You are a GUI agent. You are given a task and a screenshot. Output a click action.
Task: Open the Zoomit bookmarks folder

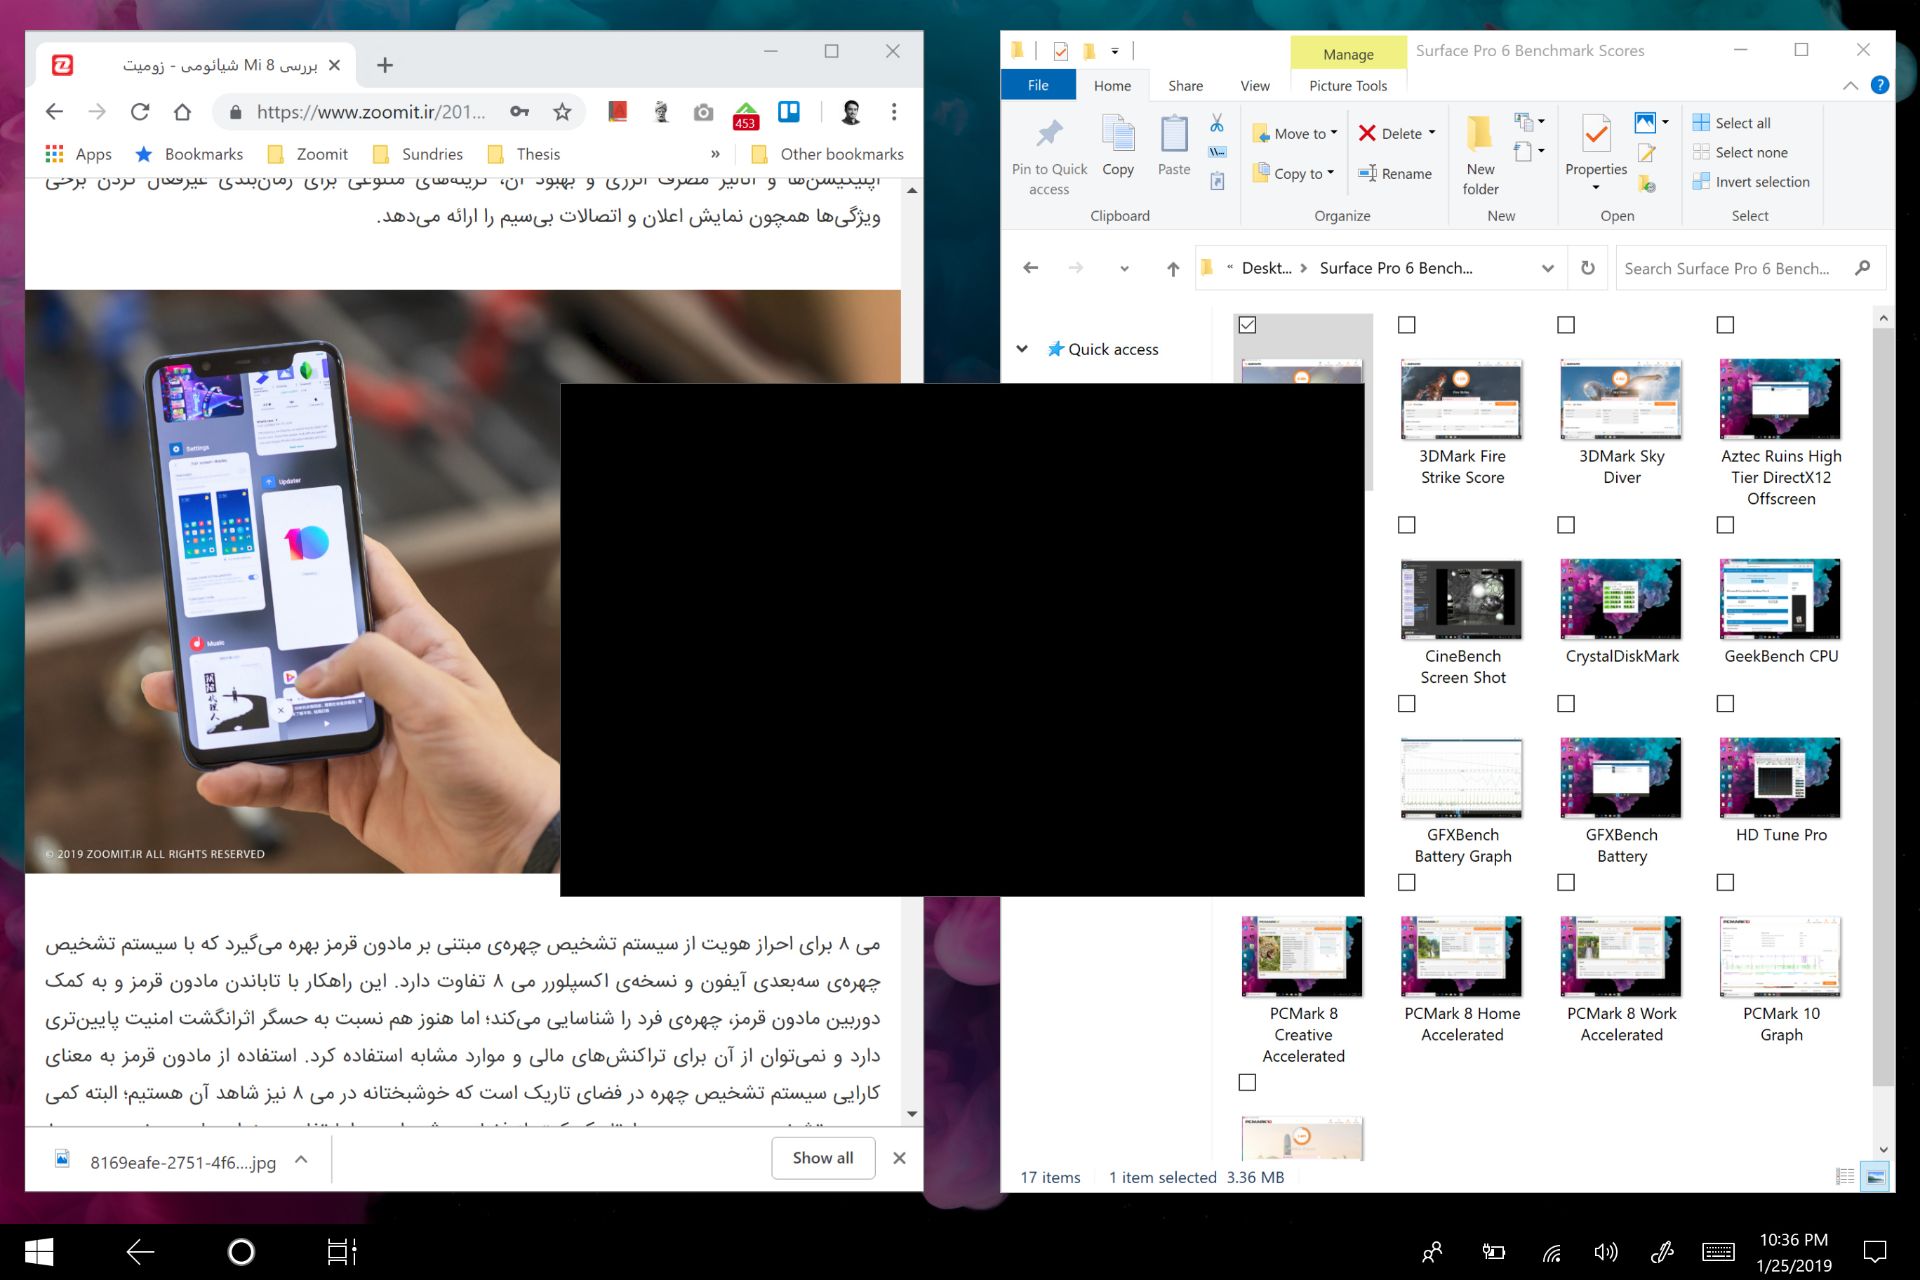(x=308, y=154)
